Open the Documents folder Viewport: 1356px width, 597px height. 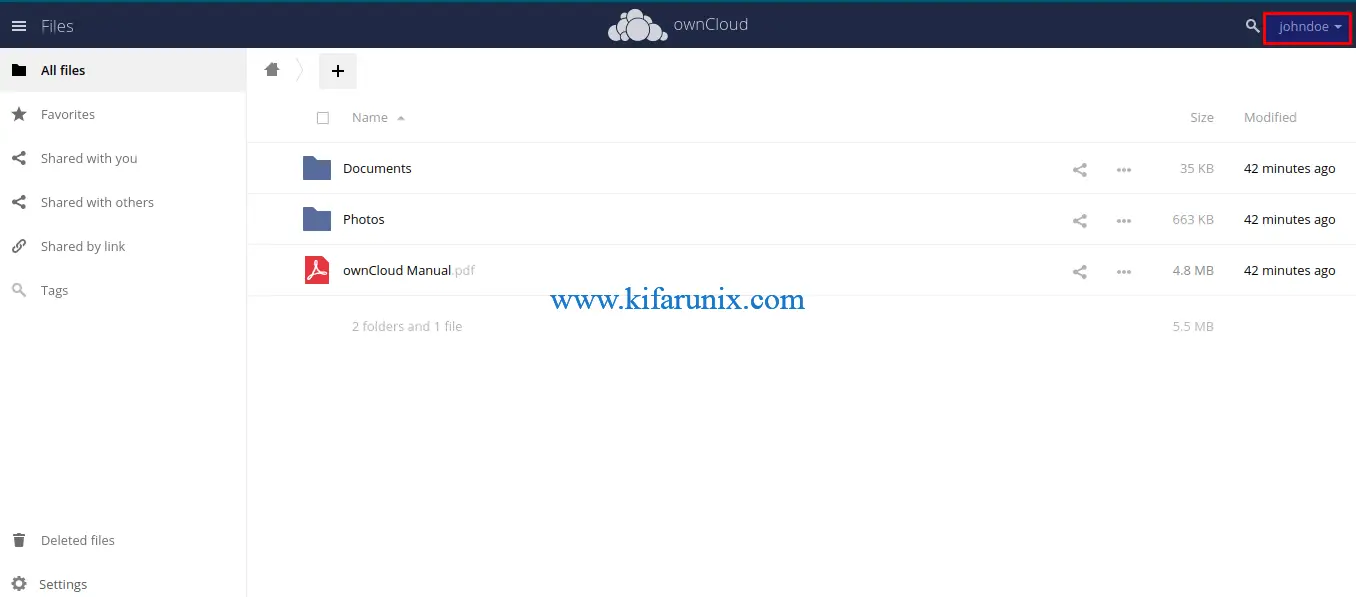[x=377, y=169]
